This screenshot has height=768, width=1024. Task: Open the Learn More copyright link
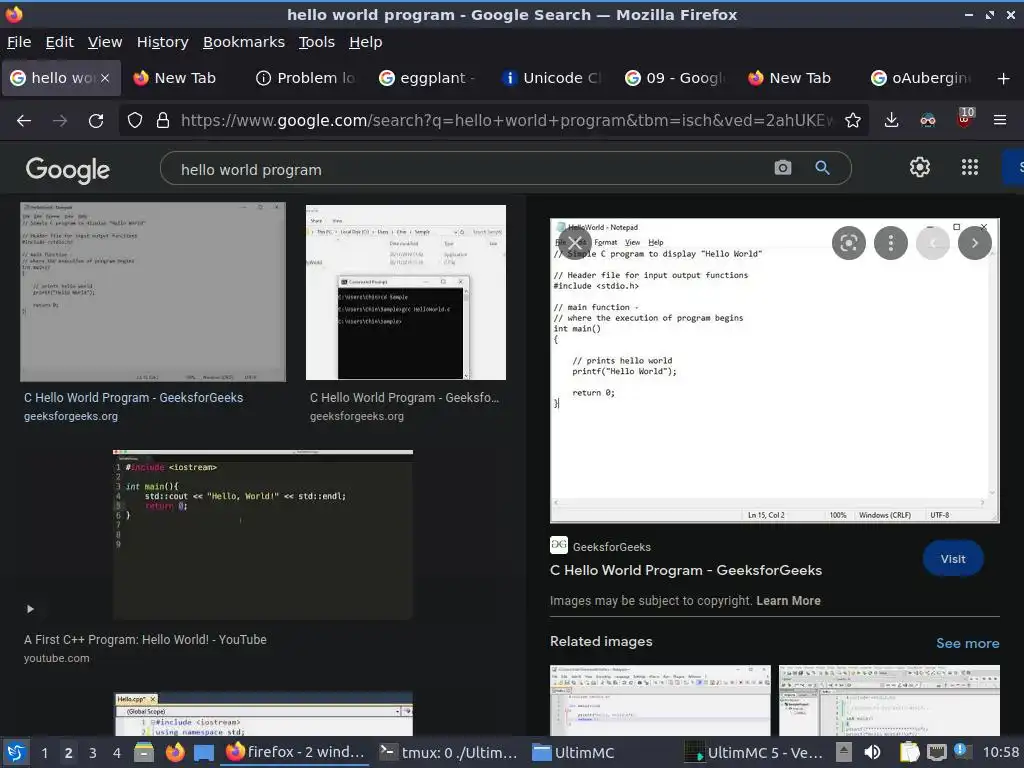pyautogui.click(x=788, y=601)
